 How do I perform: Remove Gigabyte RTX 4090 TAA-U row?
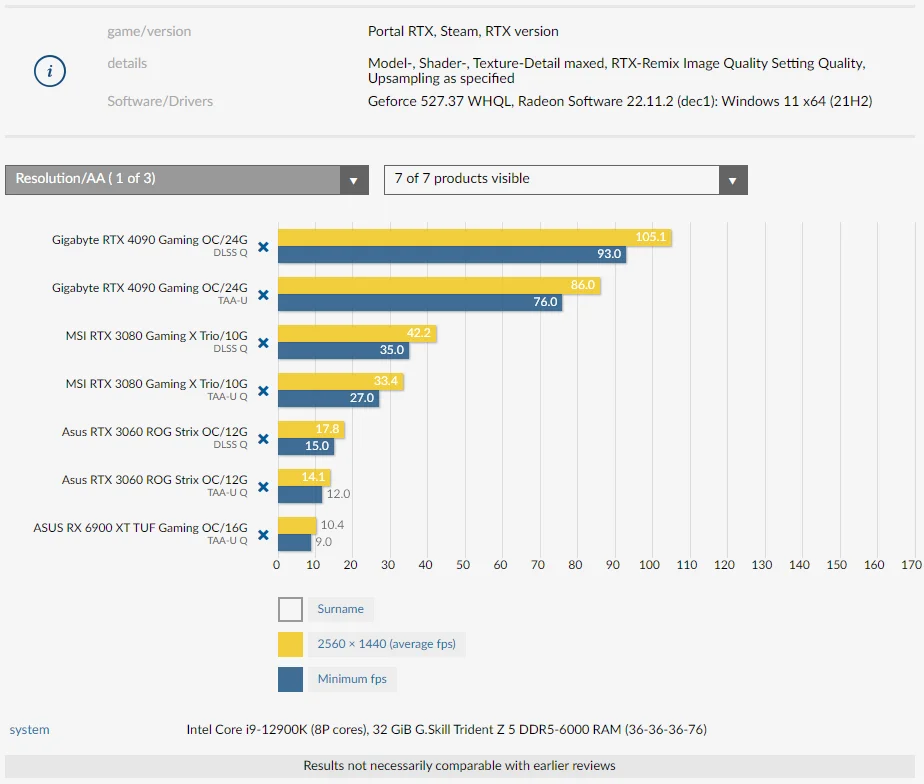point(263,295)
